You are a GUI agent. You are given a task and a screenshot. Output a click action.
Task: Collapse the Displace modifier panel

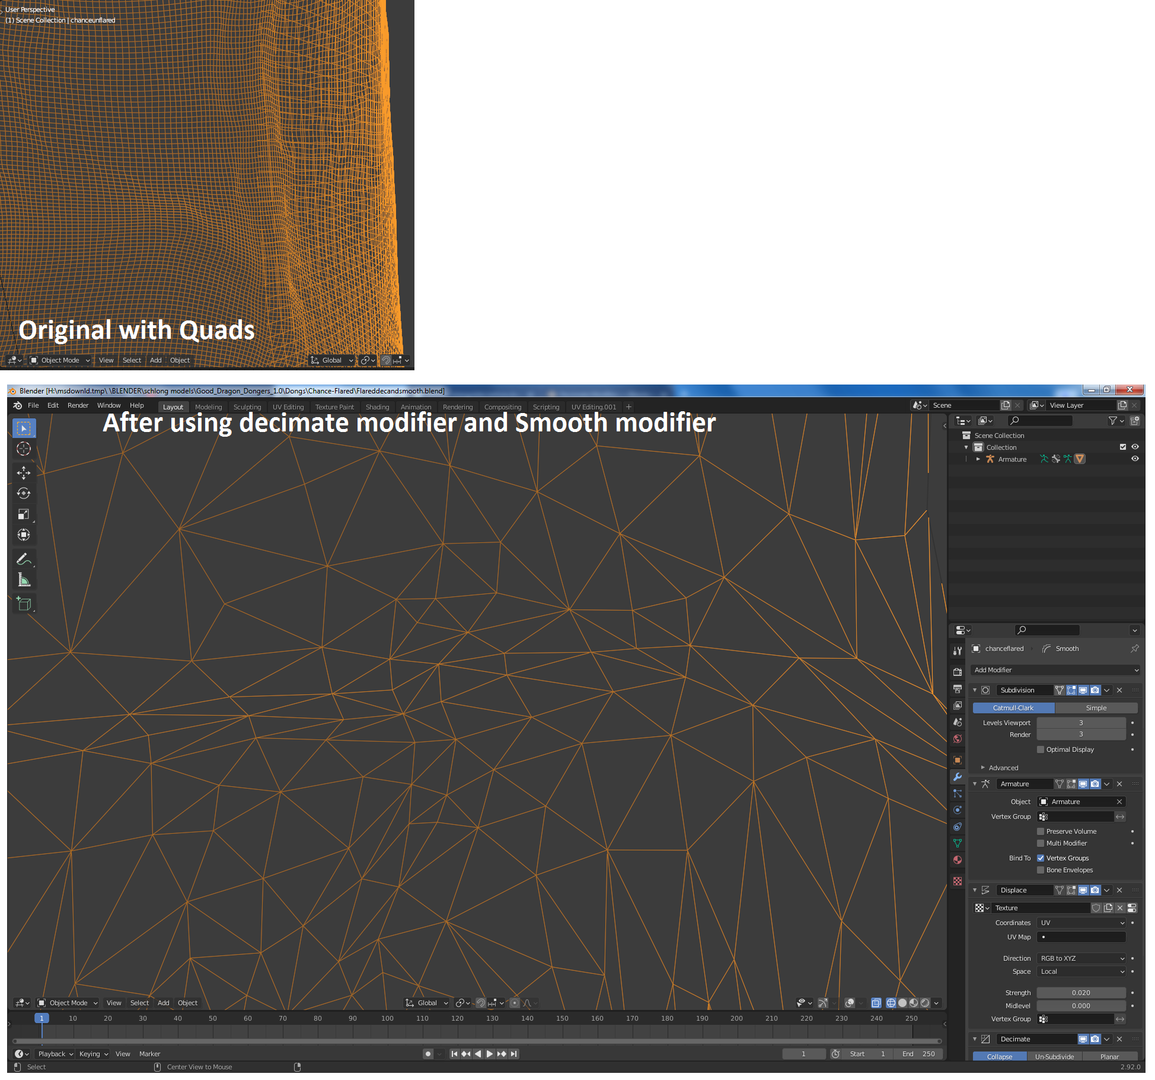tap(975, 890)
